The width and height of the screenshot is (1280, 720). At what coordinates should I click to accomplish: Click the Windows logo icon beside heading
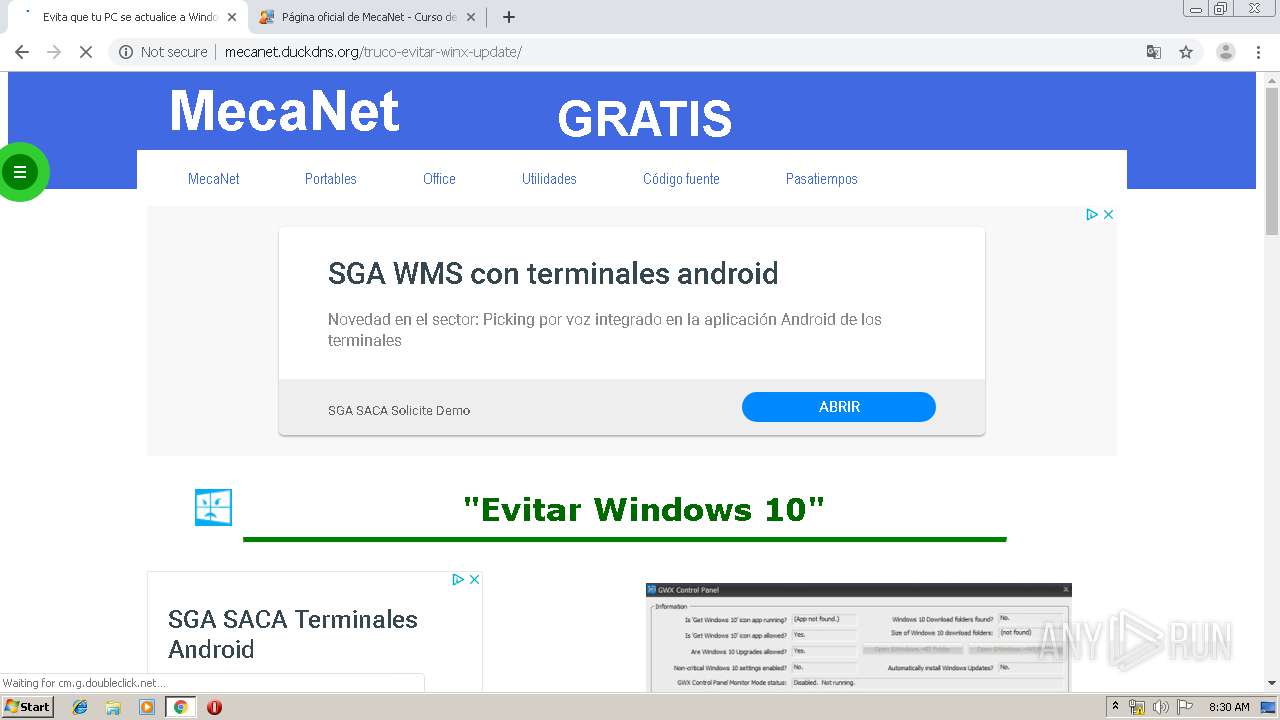pyautogui.click(x=213, y=507)
